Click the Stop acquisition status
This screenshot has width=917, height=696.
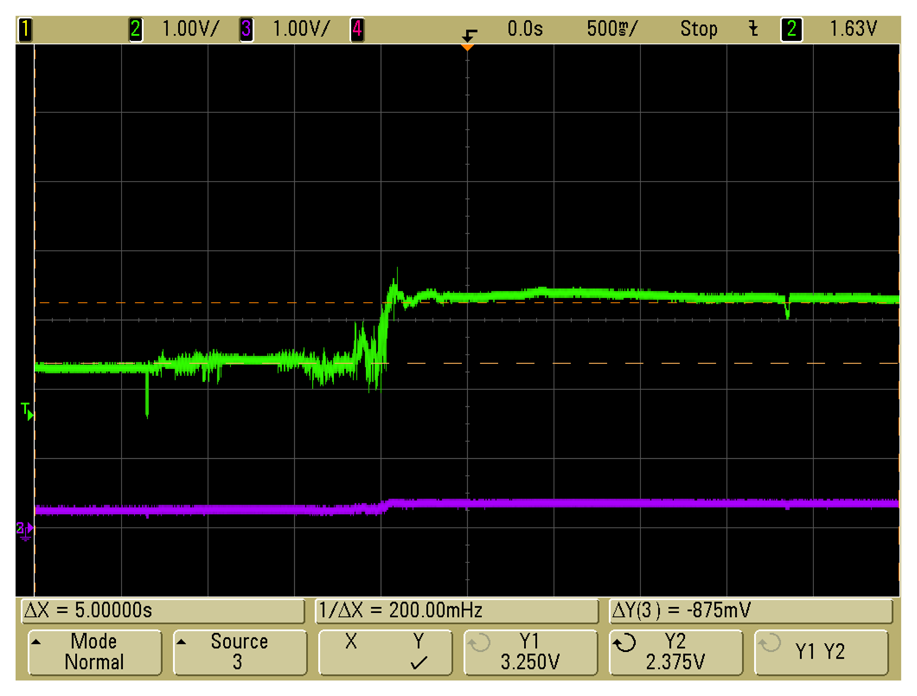[698, 30]
